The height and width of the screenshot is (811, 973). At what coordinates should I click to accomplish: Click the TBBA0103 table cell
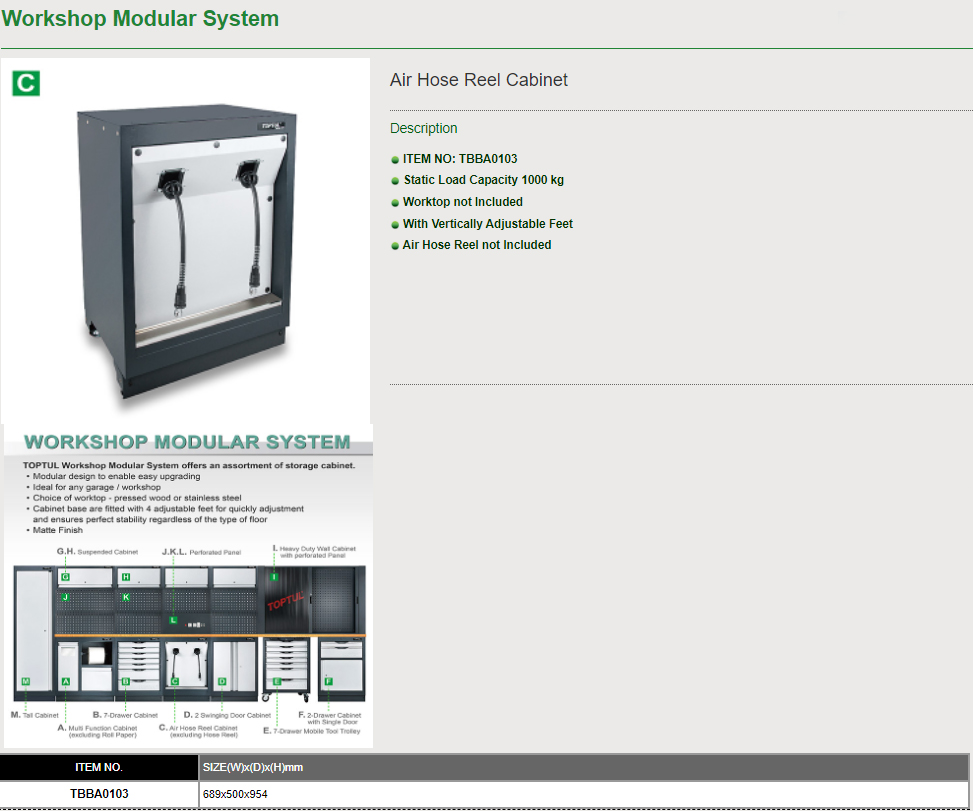(99, 794)
